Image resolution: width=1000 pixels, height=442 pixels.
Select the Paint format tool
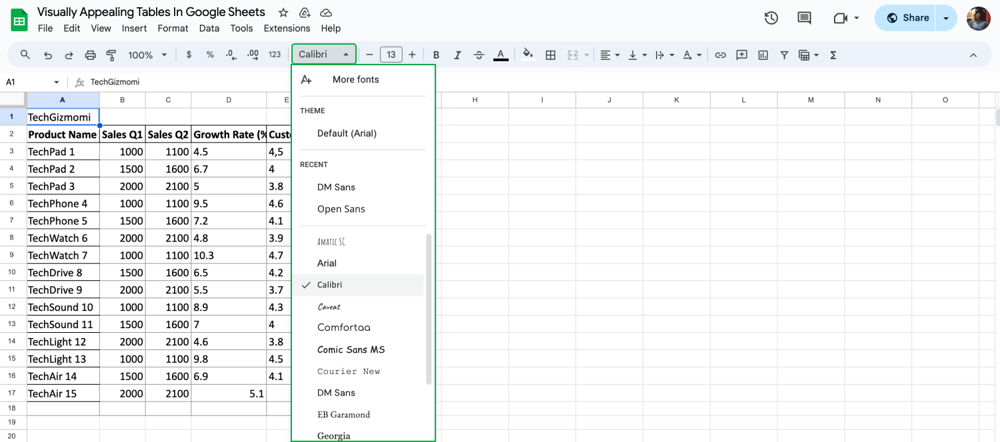[x=111, y=55]
